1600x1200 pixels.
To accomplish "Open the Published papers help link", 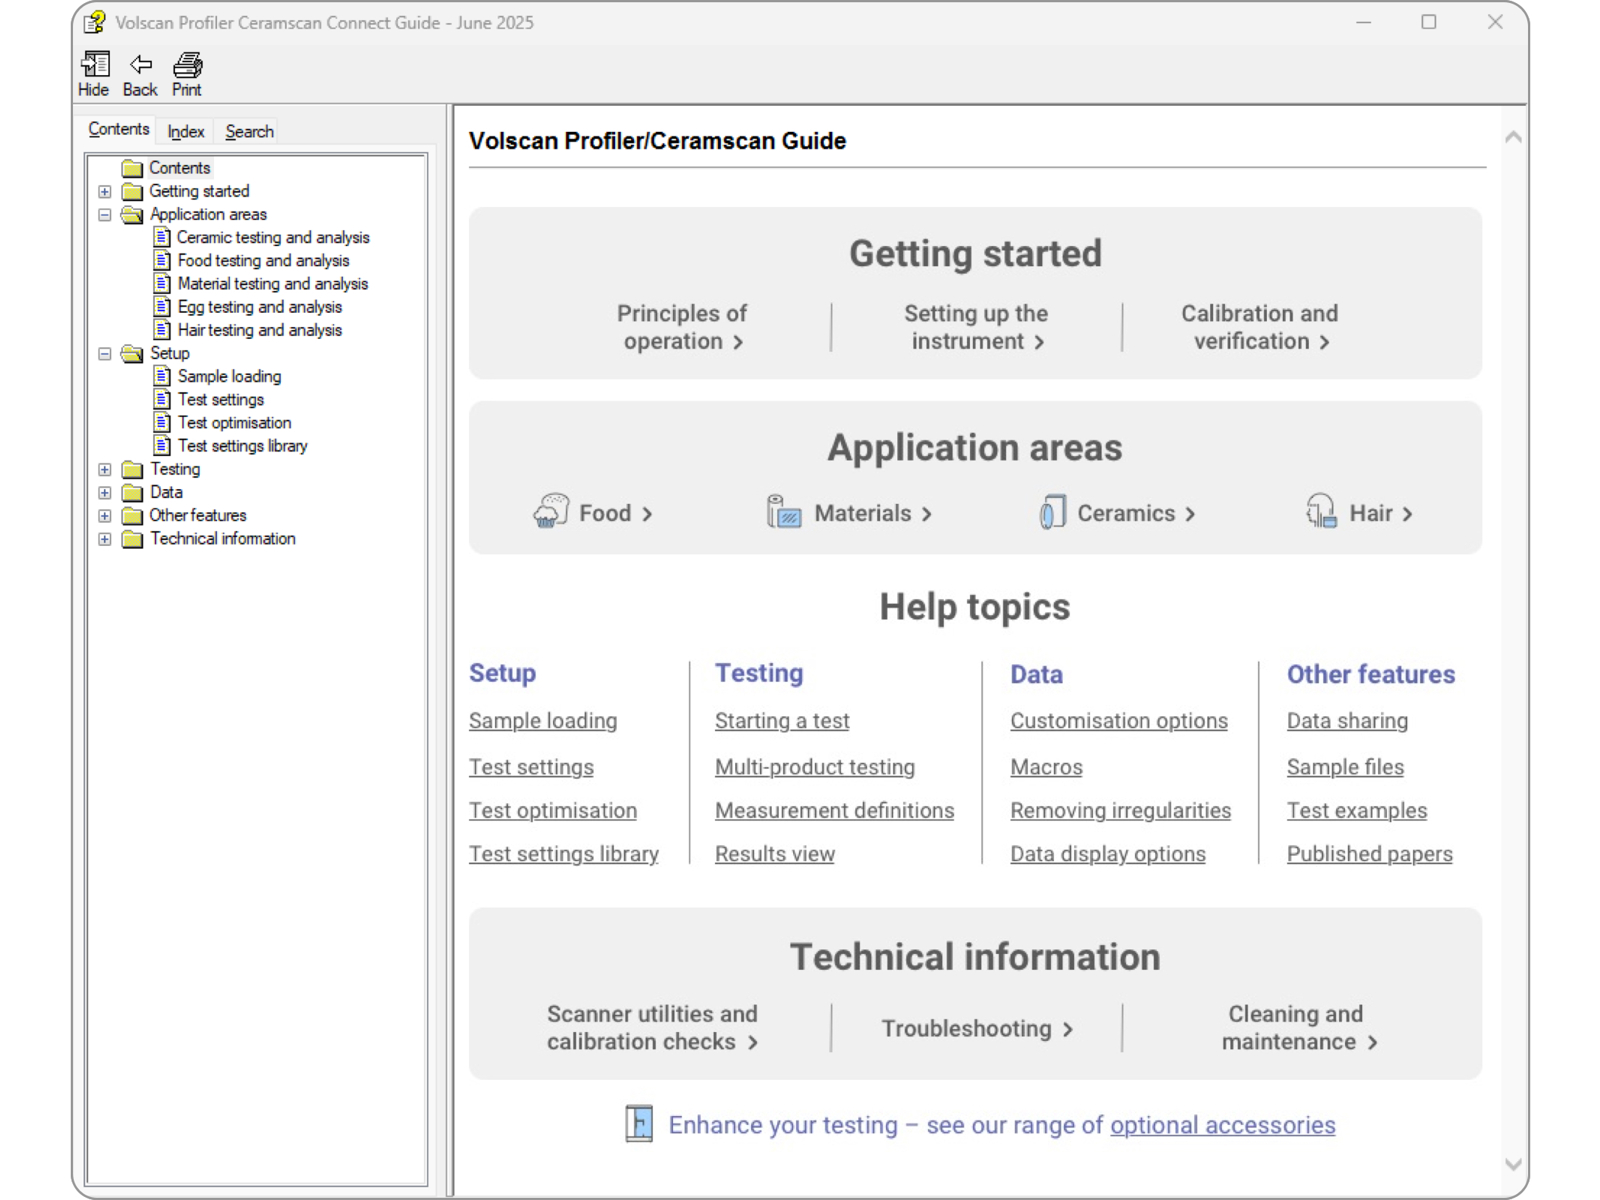I will click(1370, 854).
